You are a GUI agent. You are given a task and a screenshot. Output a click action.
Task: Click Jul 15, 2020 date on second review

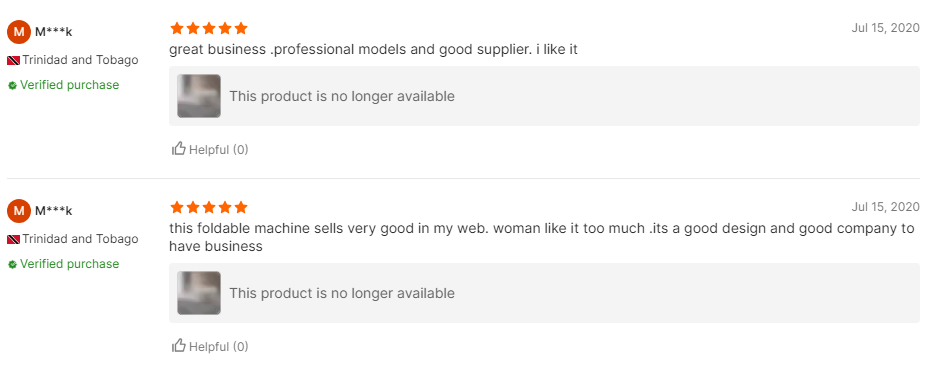[x=886, y=206]
